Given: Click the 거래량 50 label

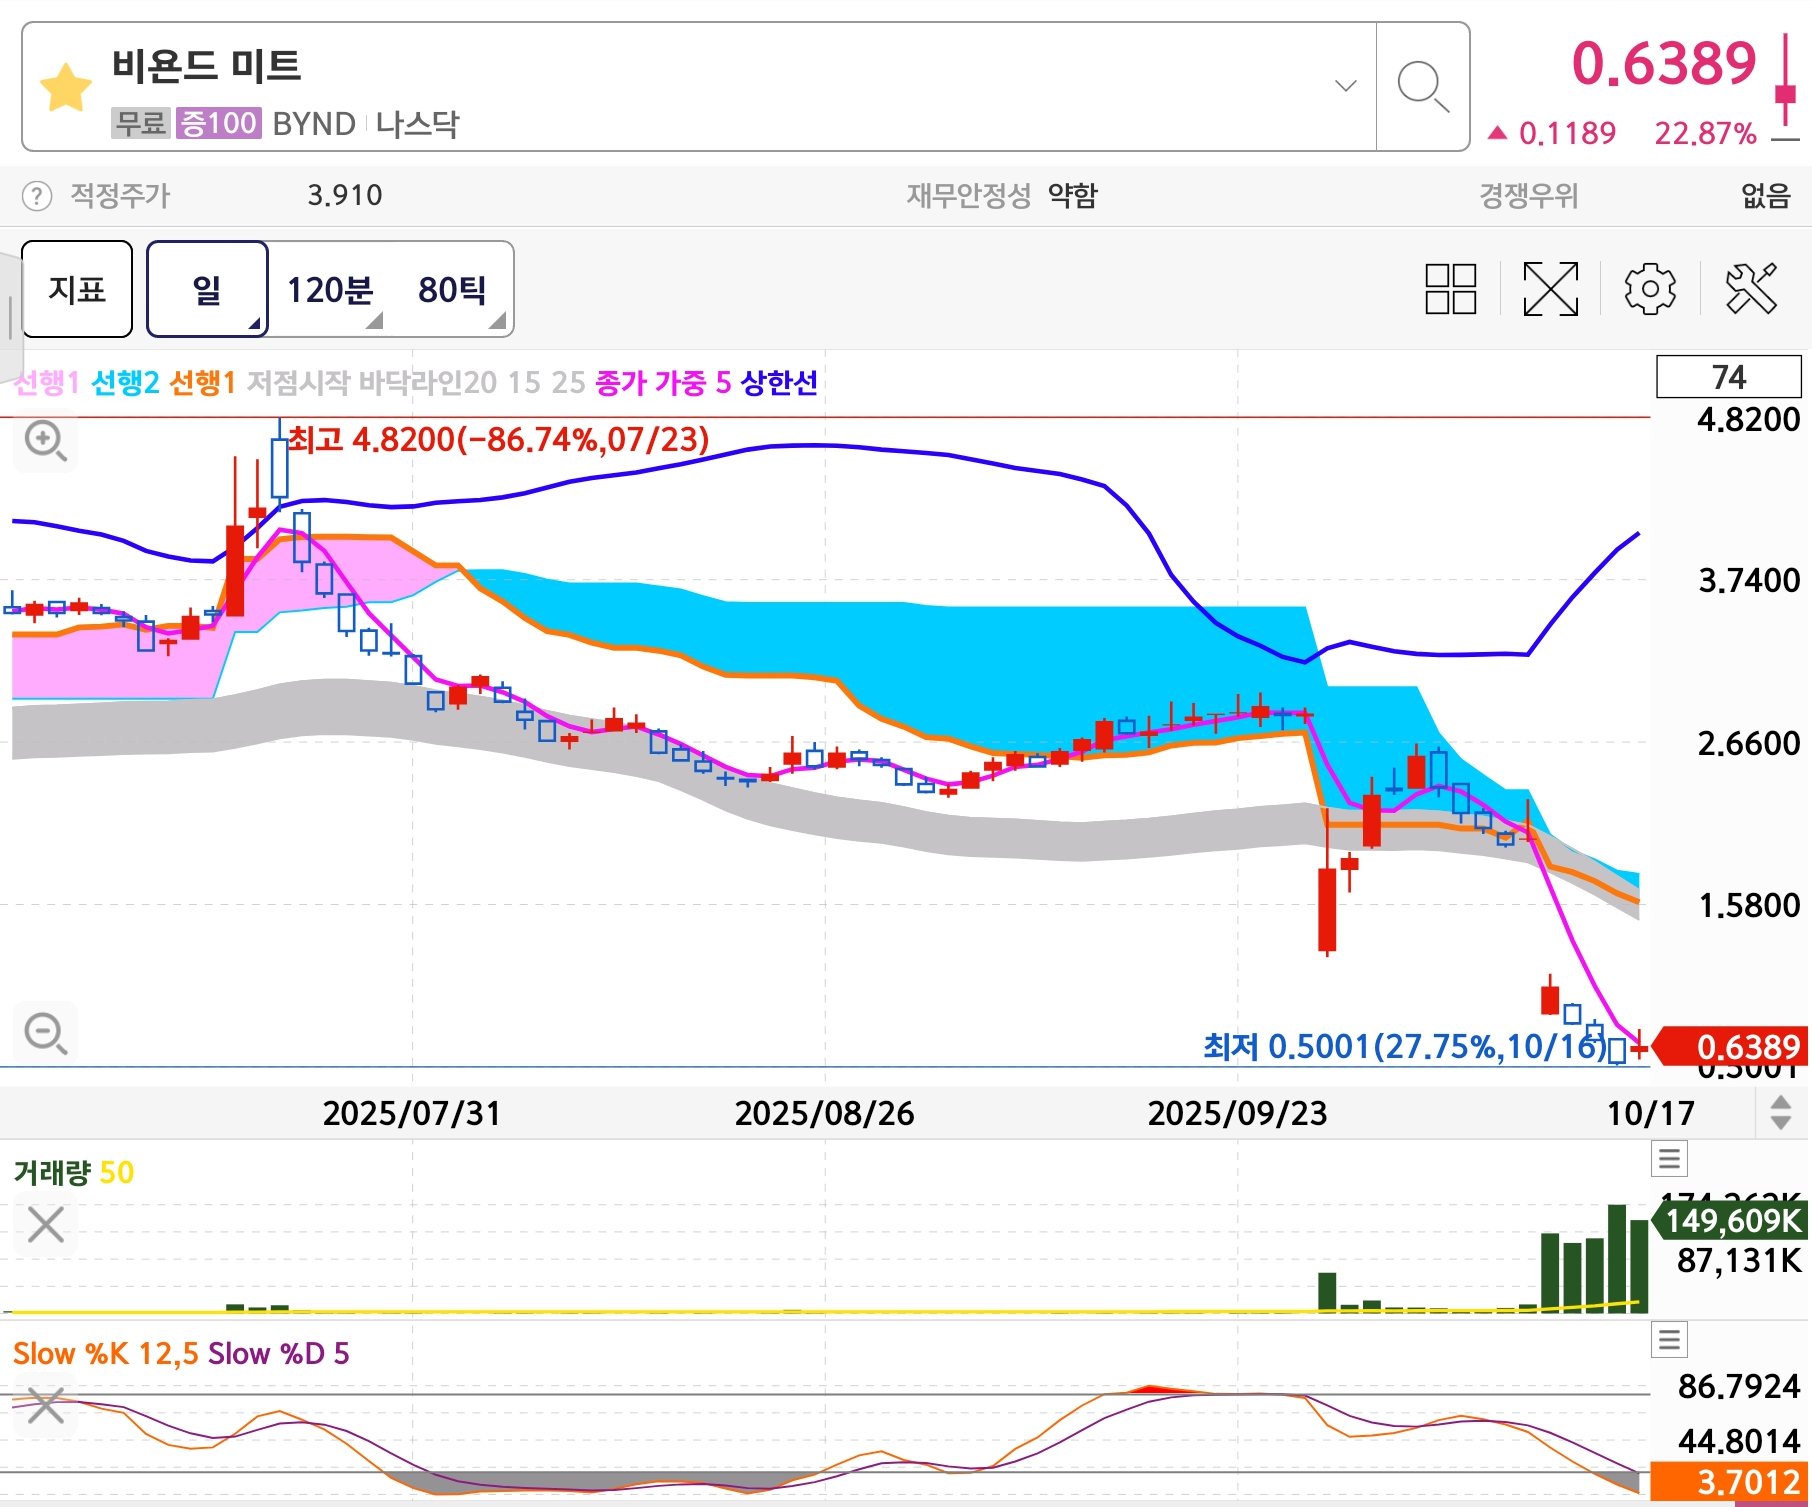Looking at the screenshot, I should [x=73, y=1172].
